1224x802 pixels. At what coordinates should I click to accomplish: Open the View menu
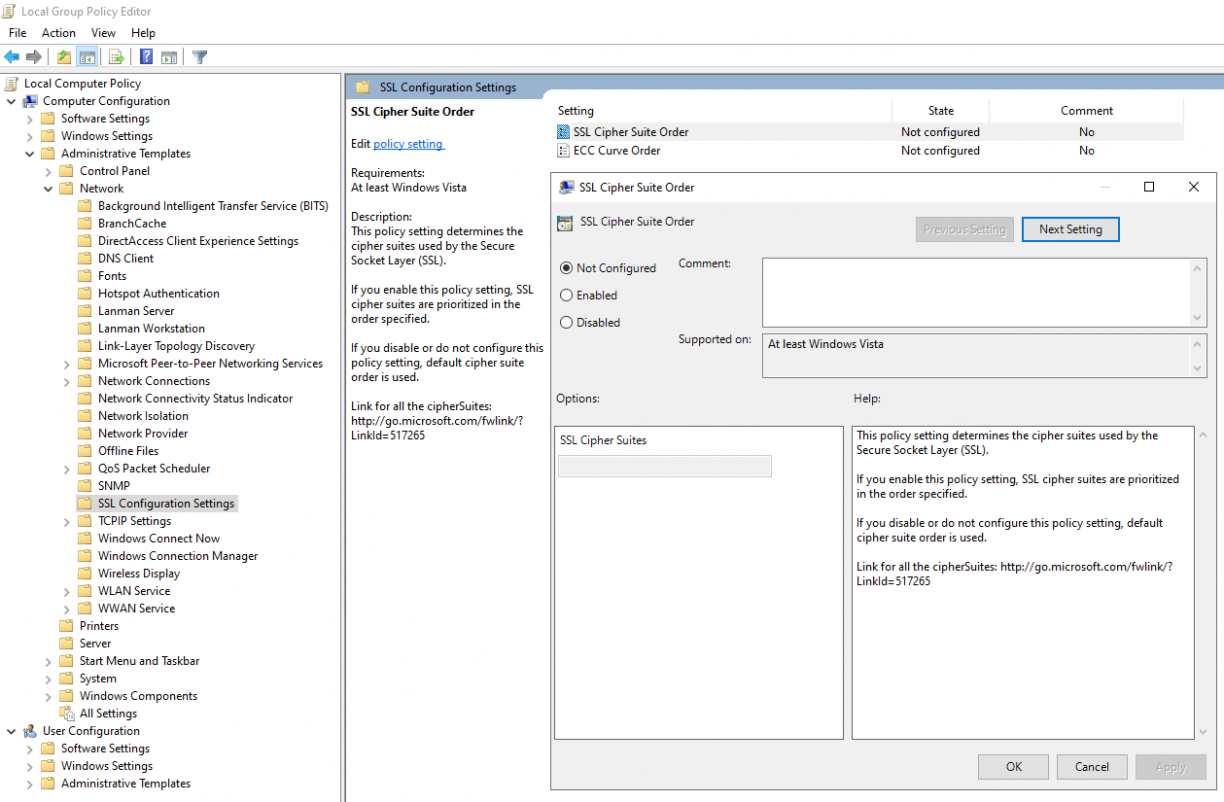pyautogui.click(x=103, y=33)
